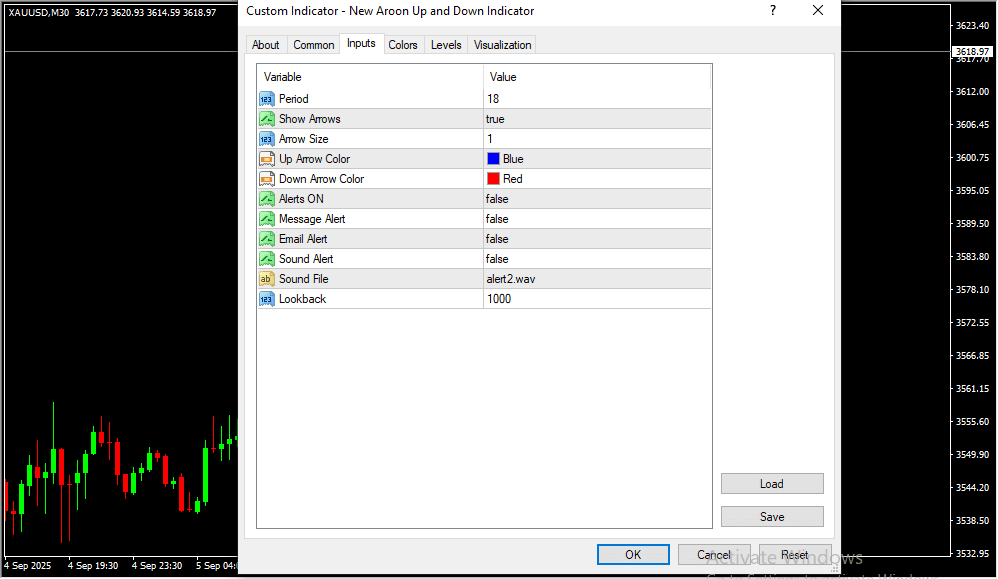Open the Visualization tab
The image size is (998, 579).
[x=503, y=45]
